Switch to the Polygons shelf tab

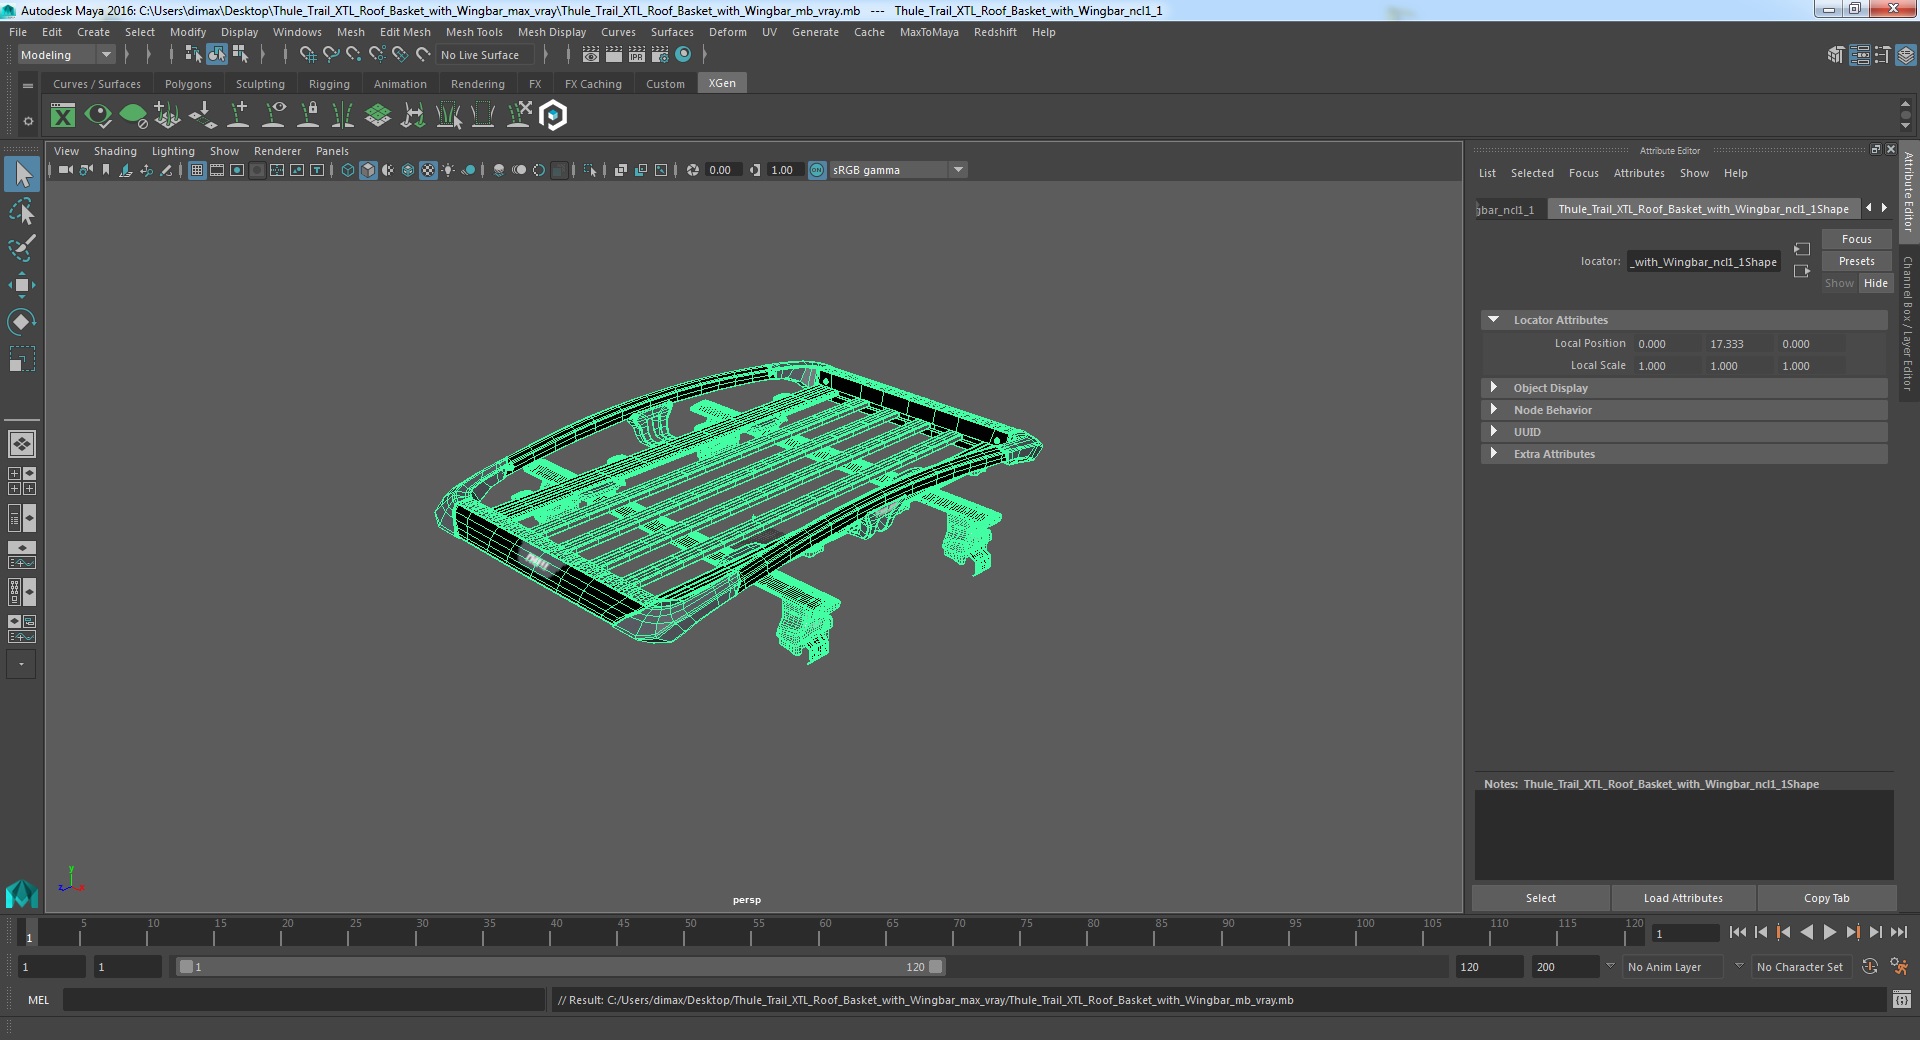[x=188, y=84]
